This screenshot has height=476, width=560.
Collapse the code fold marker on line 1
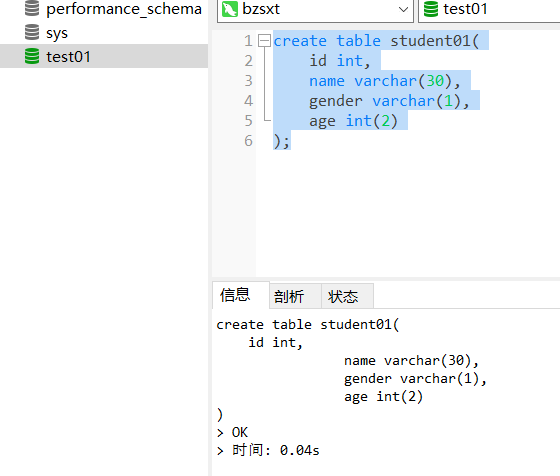pyautogui.click(x=264, y=41)
